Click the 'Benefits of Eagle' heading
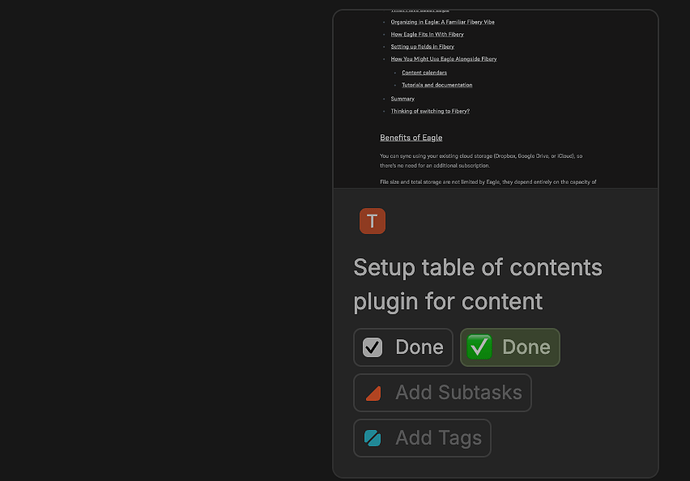The width and height of the screenshot is (690, 481). (410, 137)
